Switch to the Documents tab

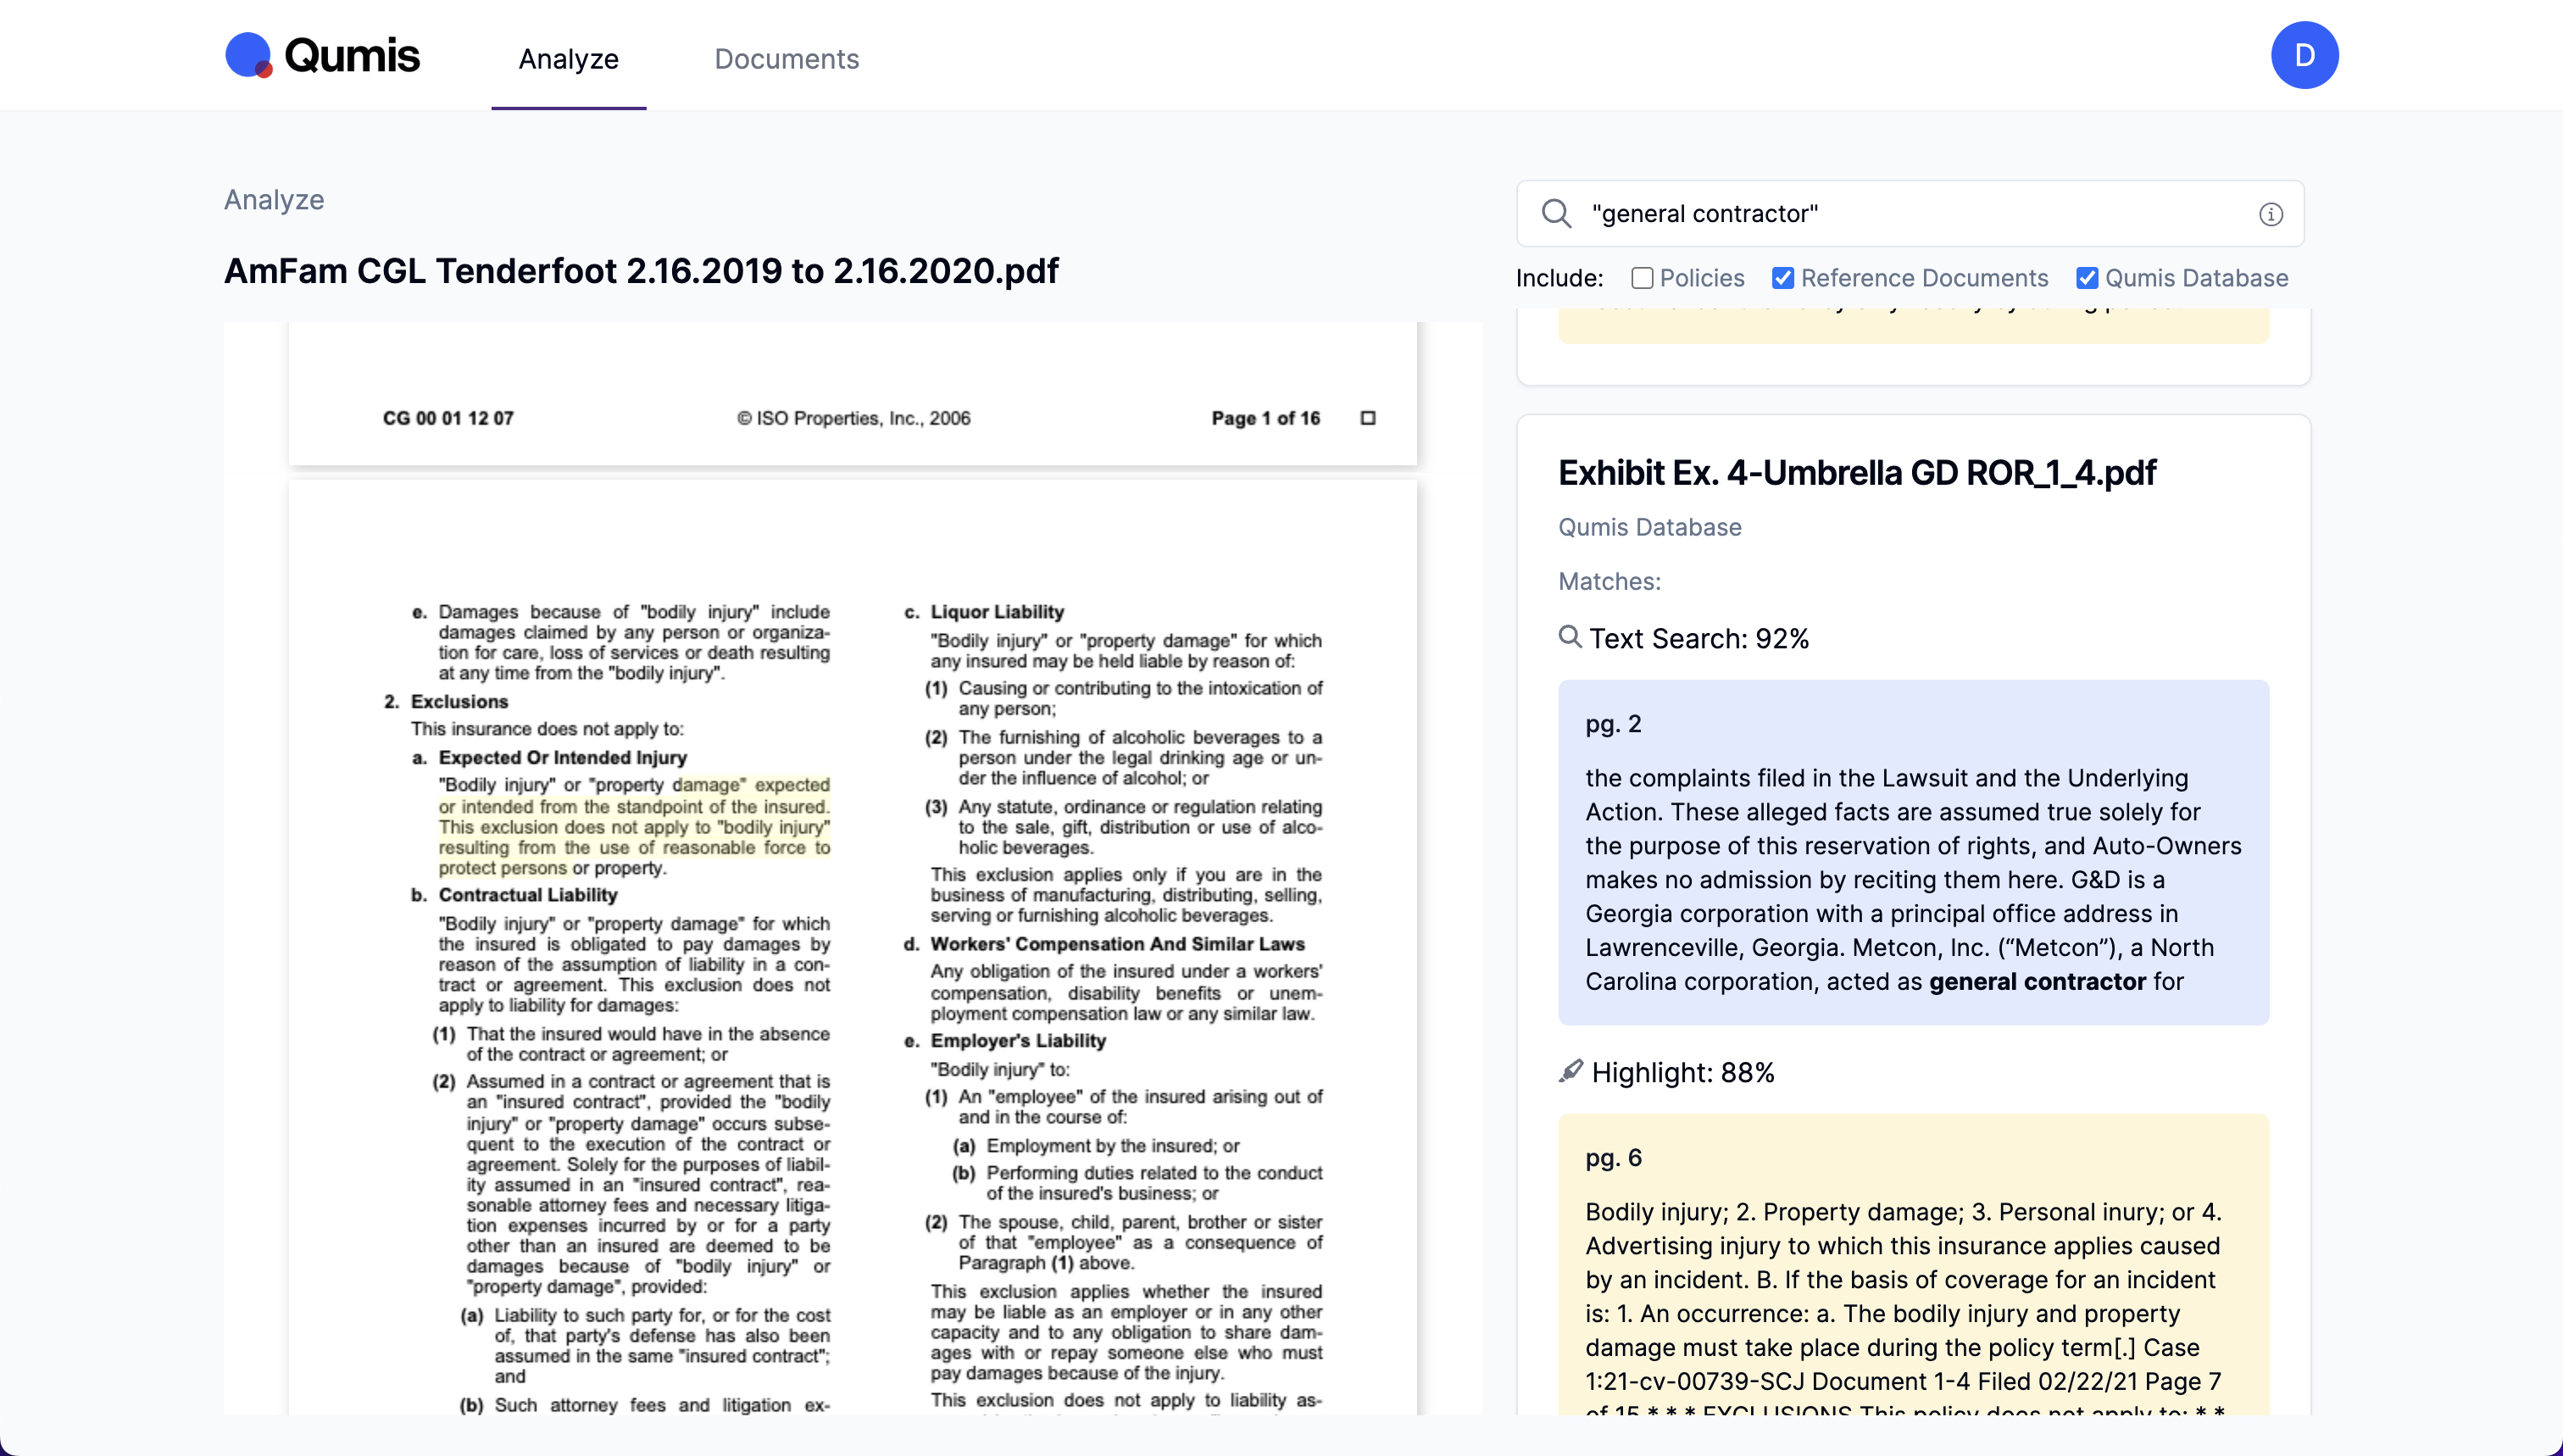tap(786, 59)
